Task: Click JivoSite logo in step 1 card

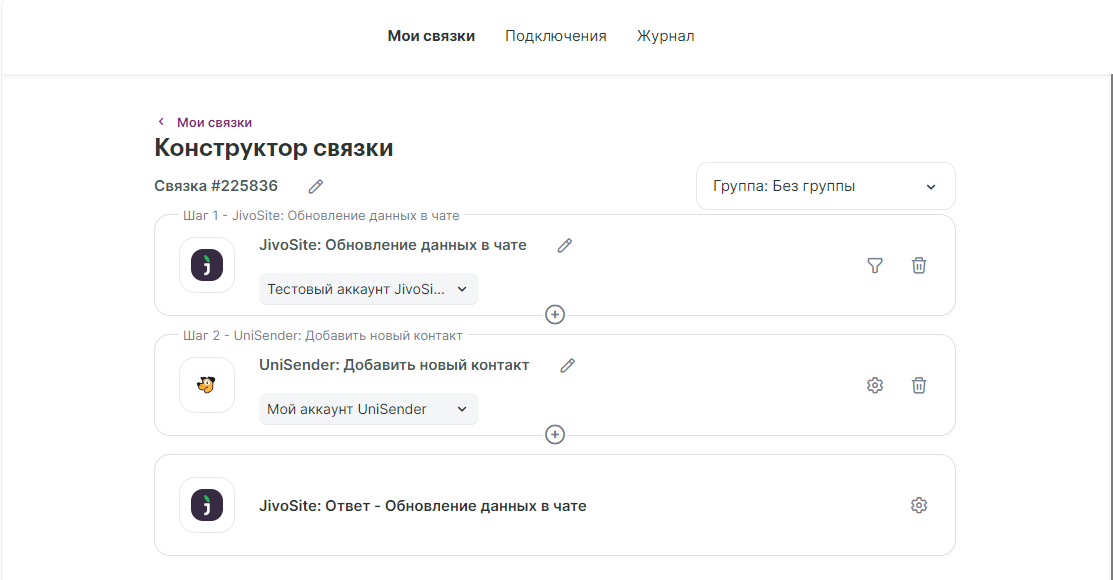Action: tap(207, 266)
